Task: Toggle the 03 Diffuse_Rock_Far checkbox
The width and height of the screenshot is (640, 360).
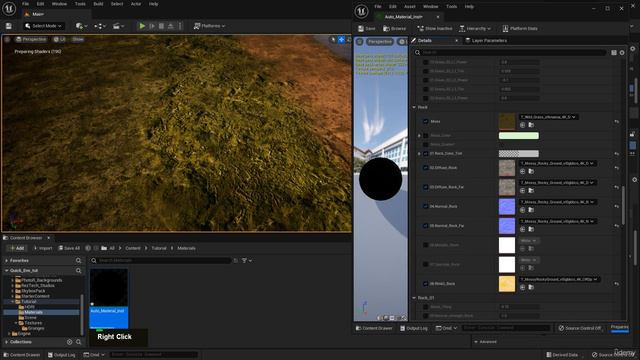Action: pos(426,187)
